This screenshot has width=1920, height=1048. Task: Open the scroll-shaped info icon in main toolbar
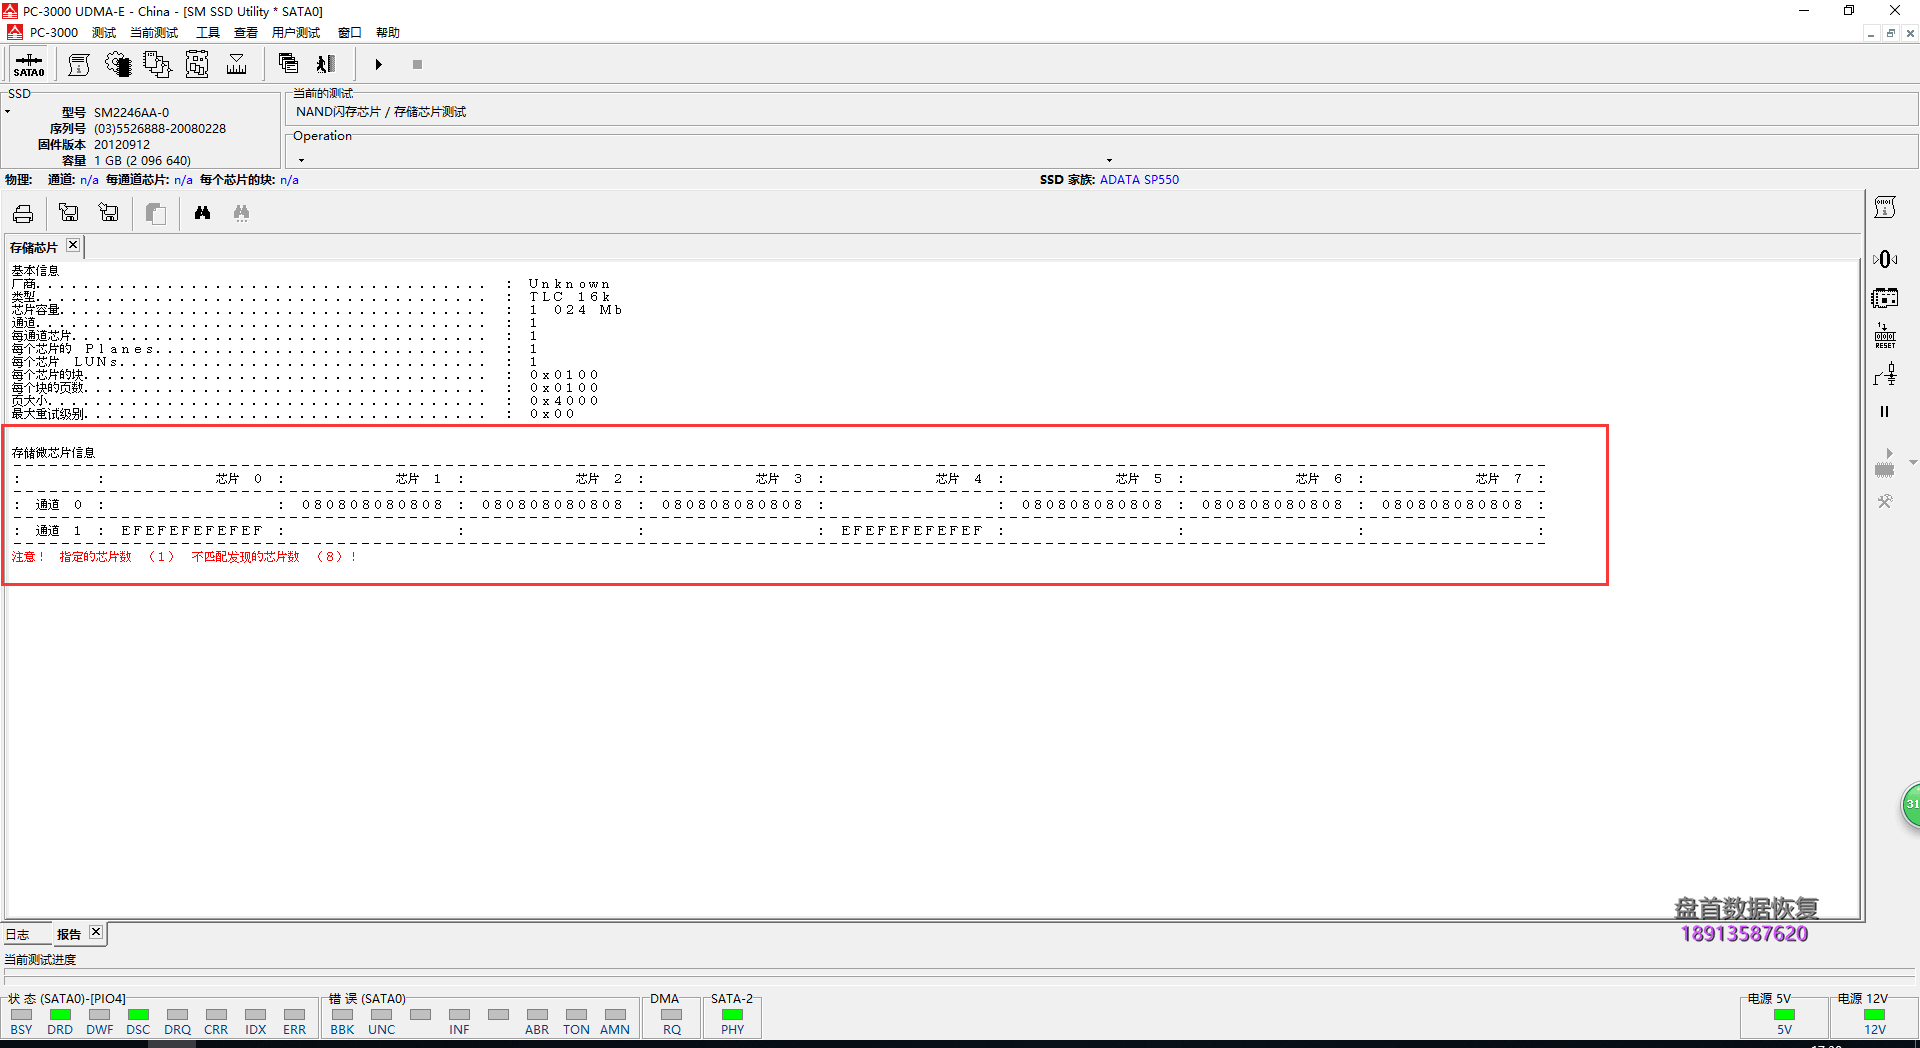click(x=79, y=65)
